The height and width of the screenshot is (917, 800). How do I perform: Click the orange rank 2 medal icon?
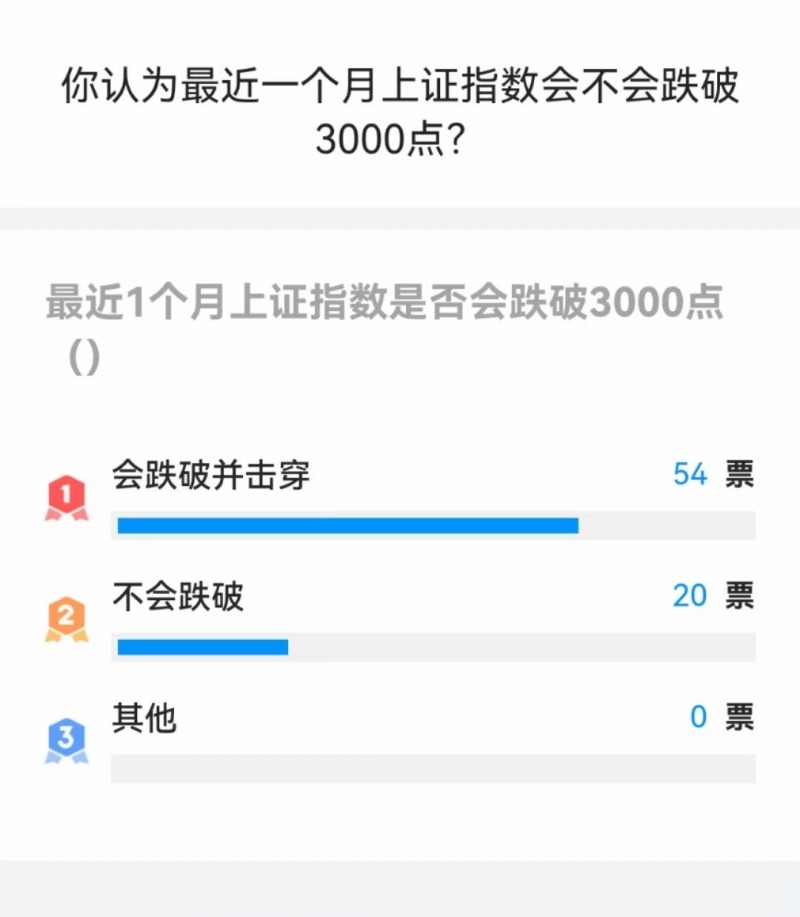[x=67, y=619]
